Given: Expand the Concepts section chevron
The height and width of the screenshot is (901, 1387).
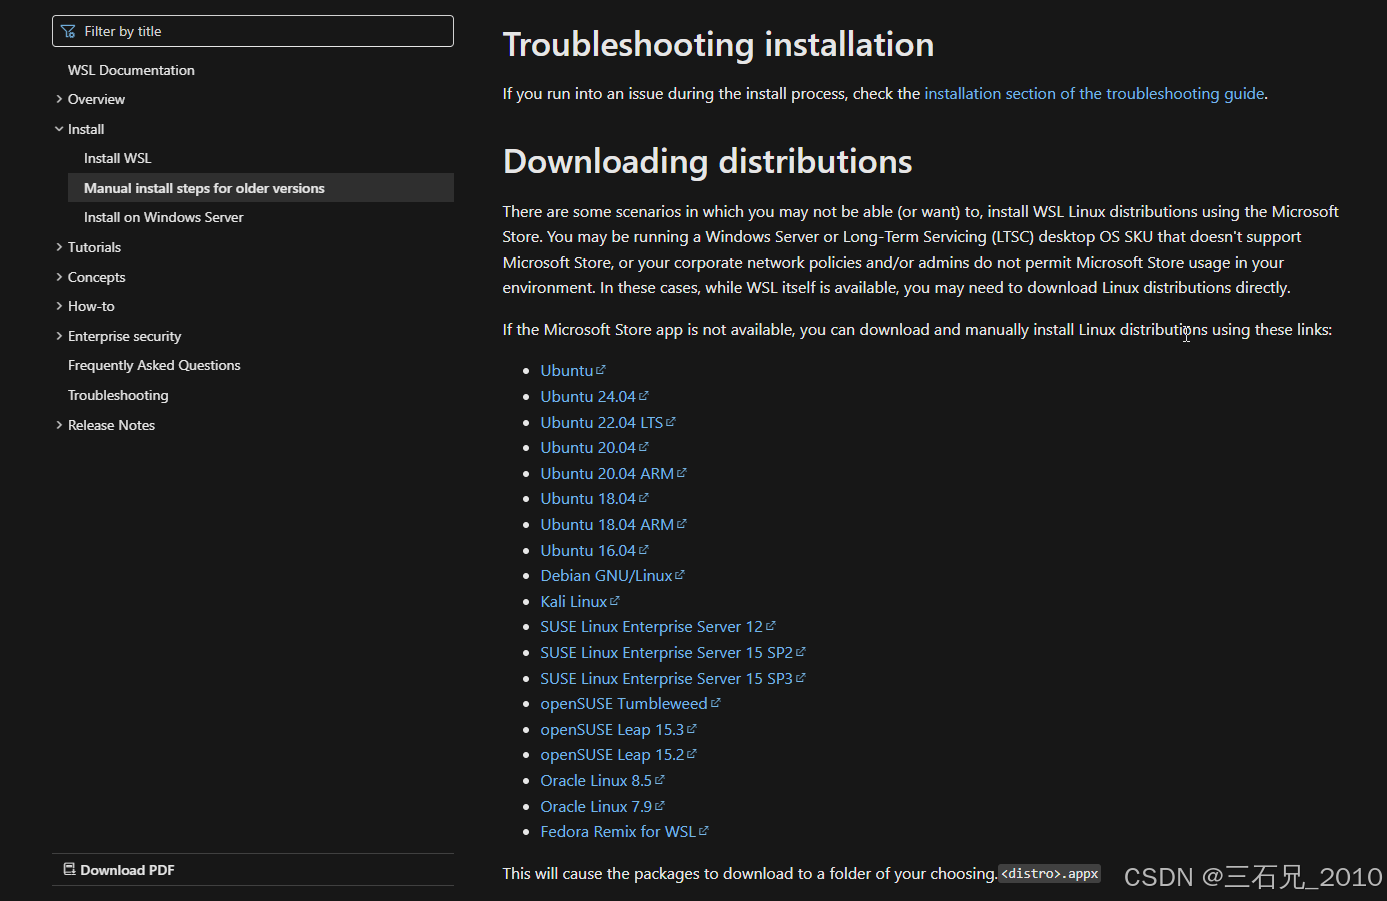Looking at the screenshot, I should 59,277.
